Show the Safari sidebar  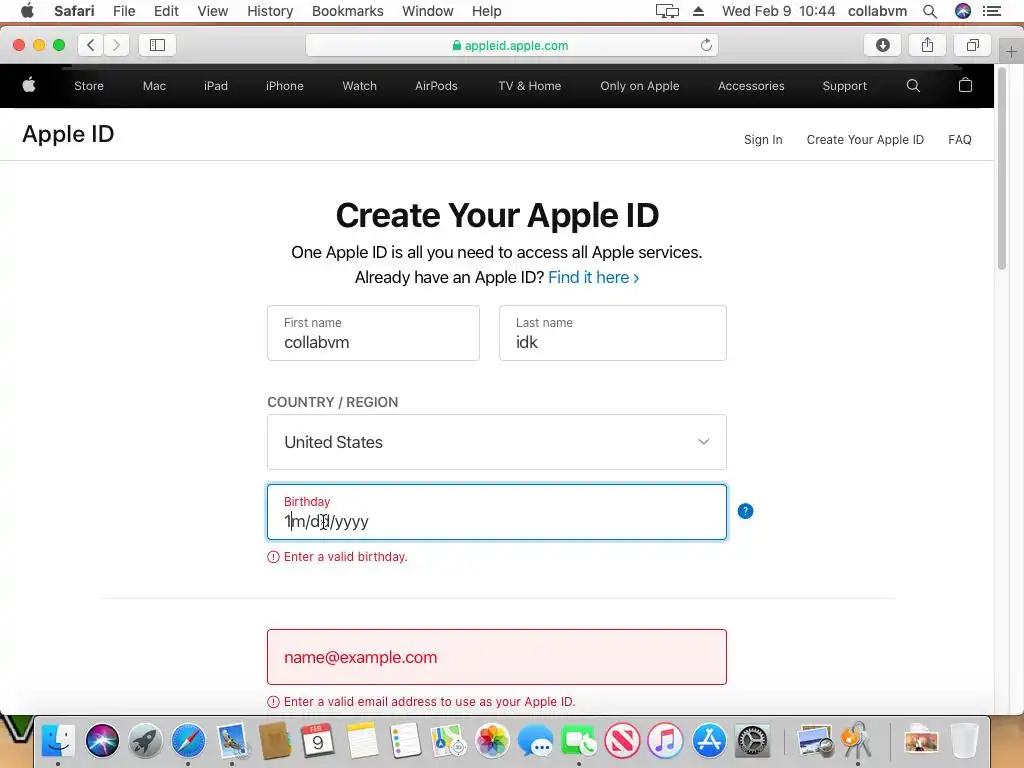(157, 45)
